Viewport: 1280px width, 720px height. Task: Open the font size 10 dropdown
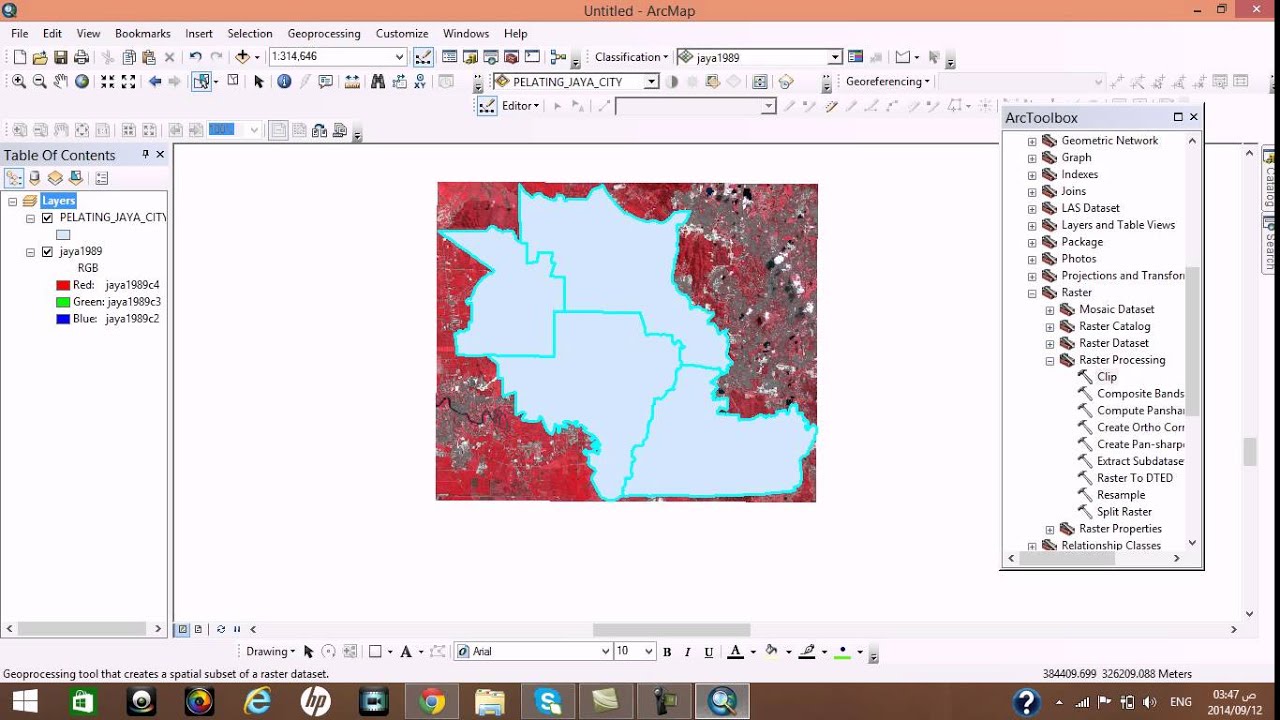point(649,651)
